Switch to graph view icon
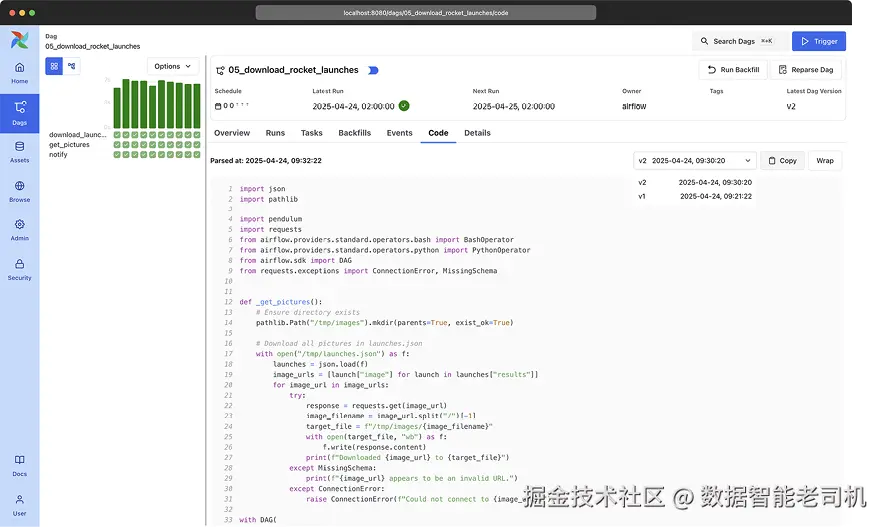 [x=72, y=66]
